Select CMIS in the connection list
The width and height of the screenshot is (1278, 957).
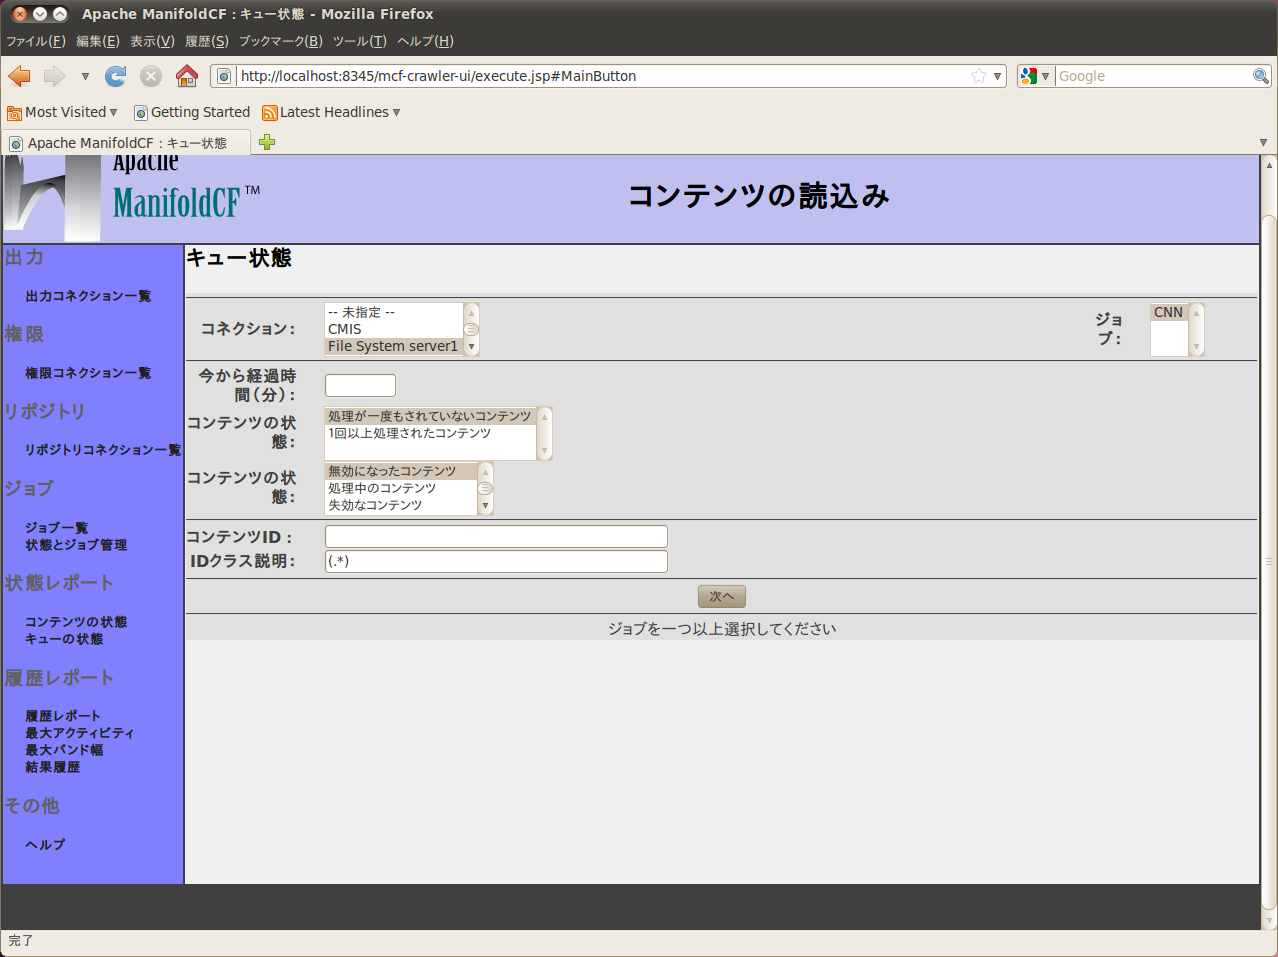pyautogui.click(x=345, y=329)
